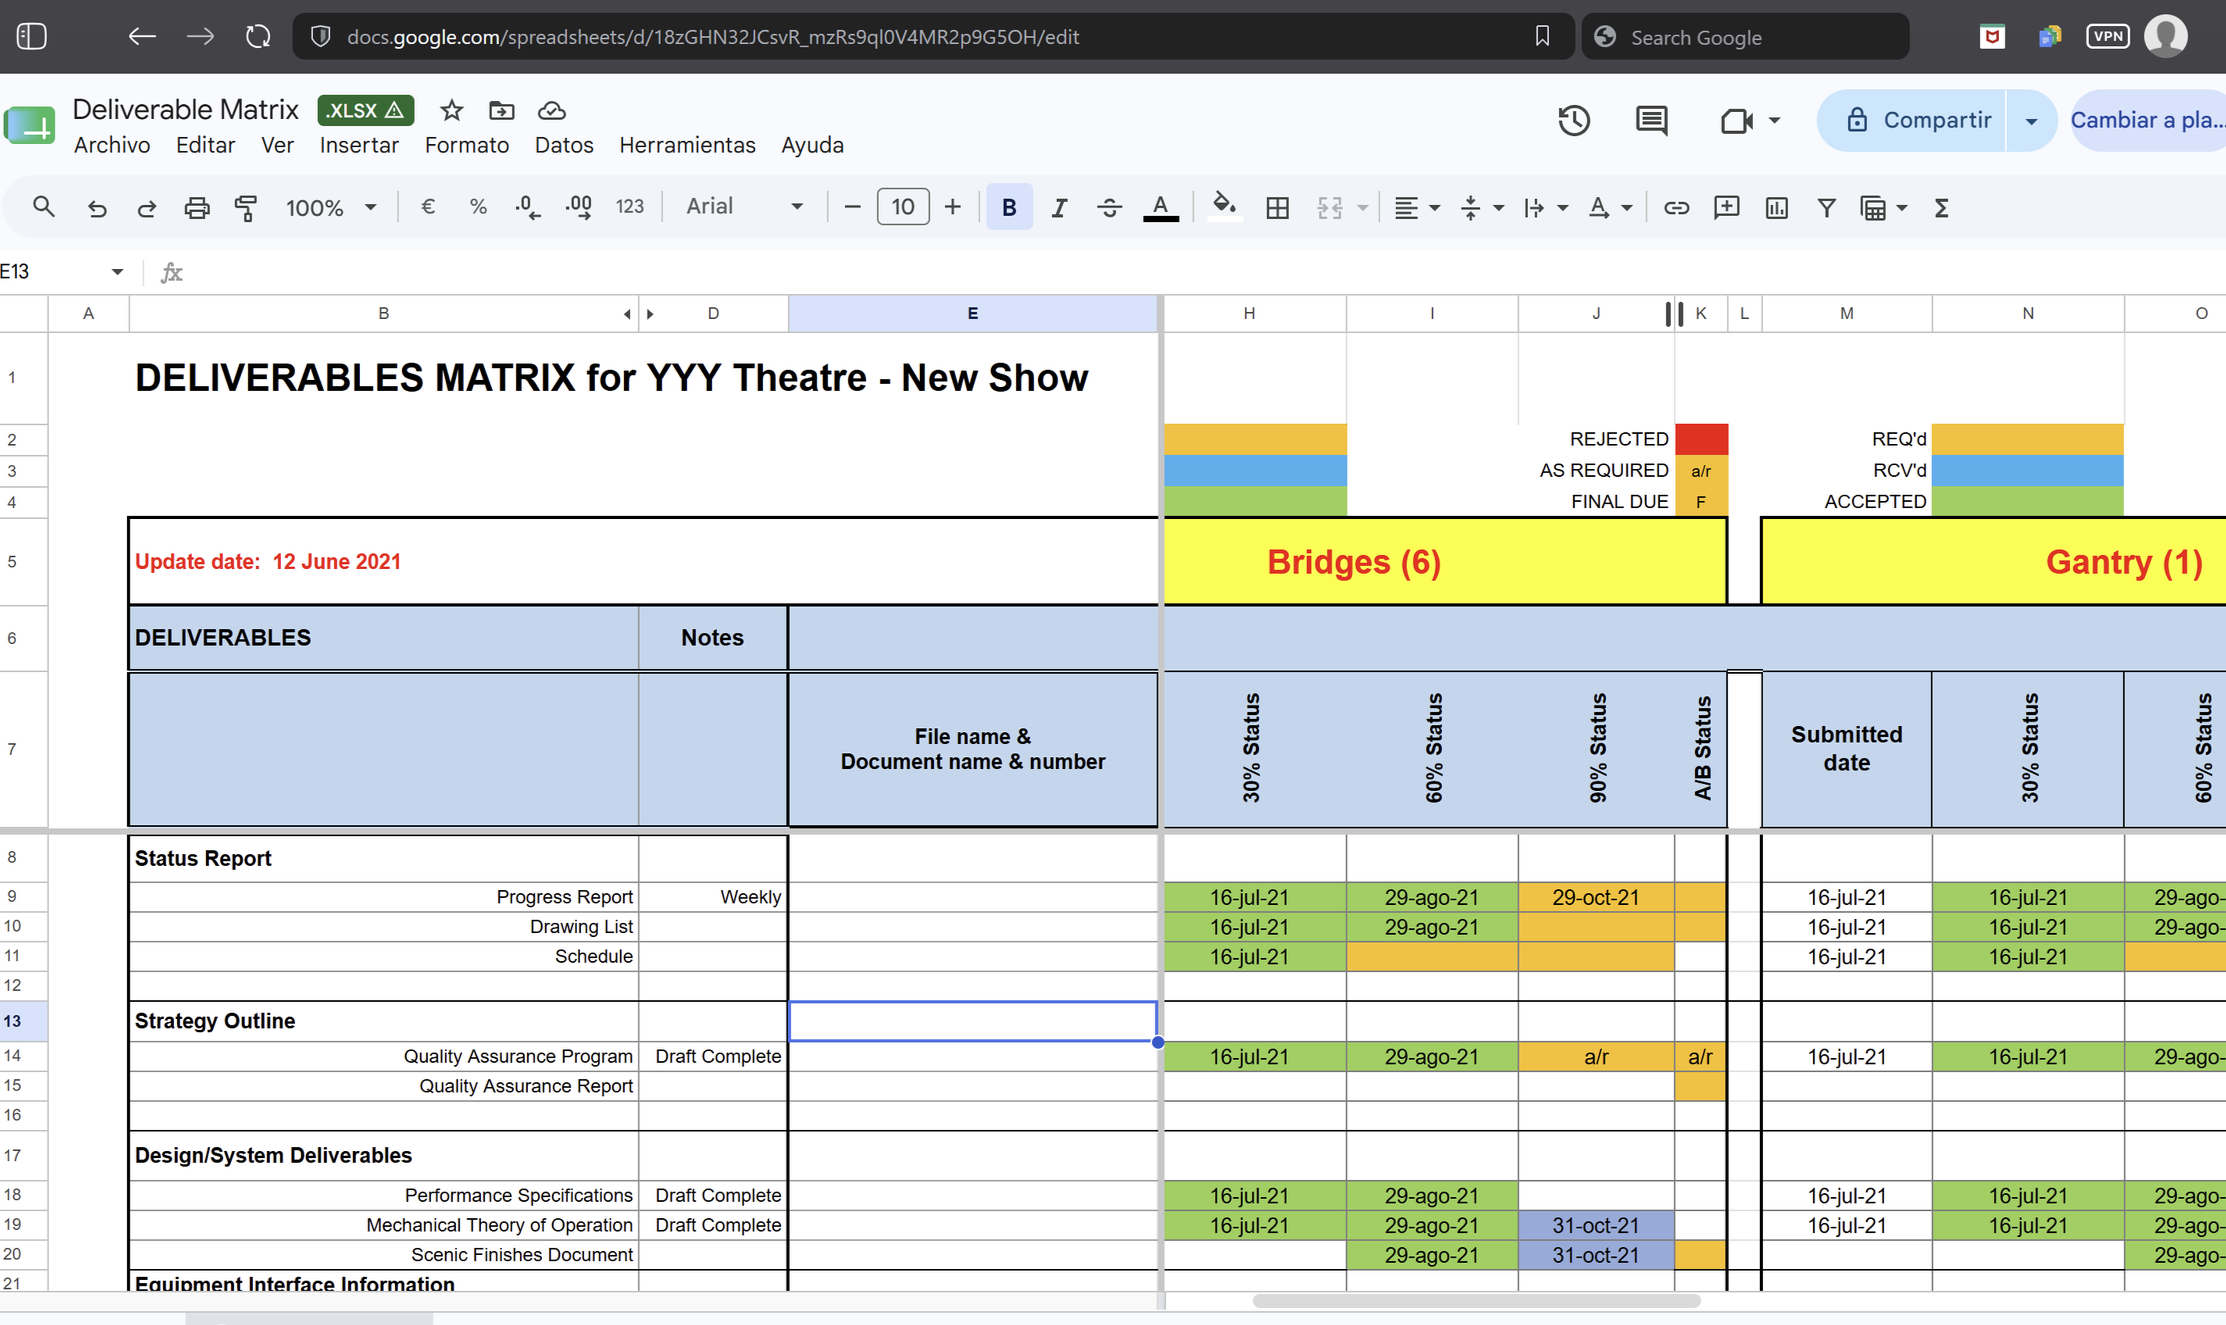Viewport: 2226px width, 1325px height.
Task: Open the Formato menu
Action: coord(466,145)
